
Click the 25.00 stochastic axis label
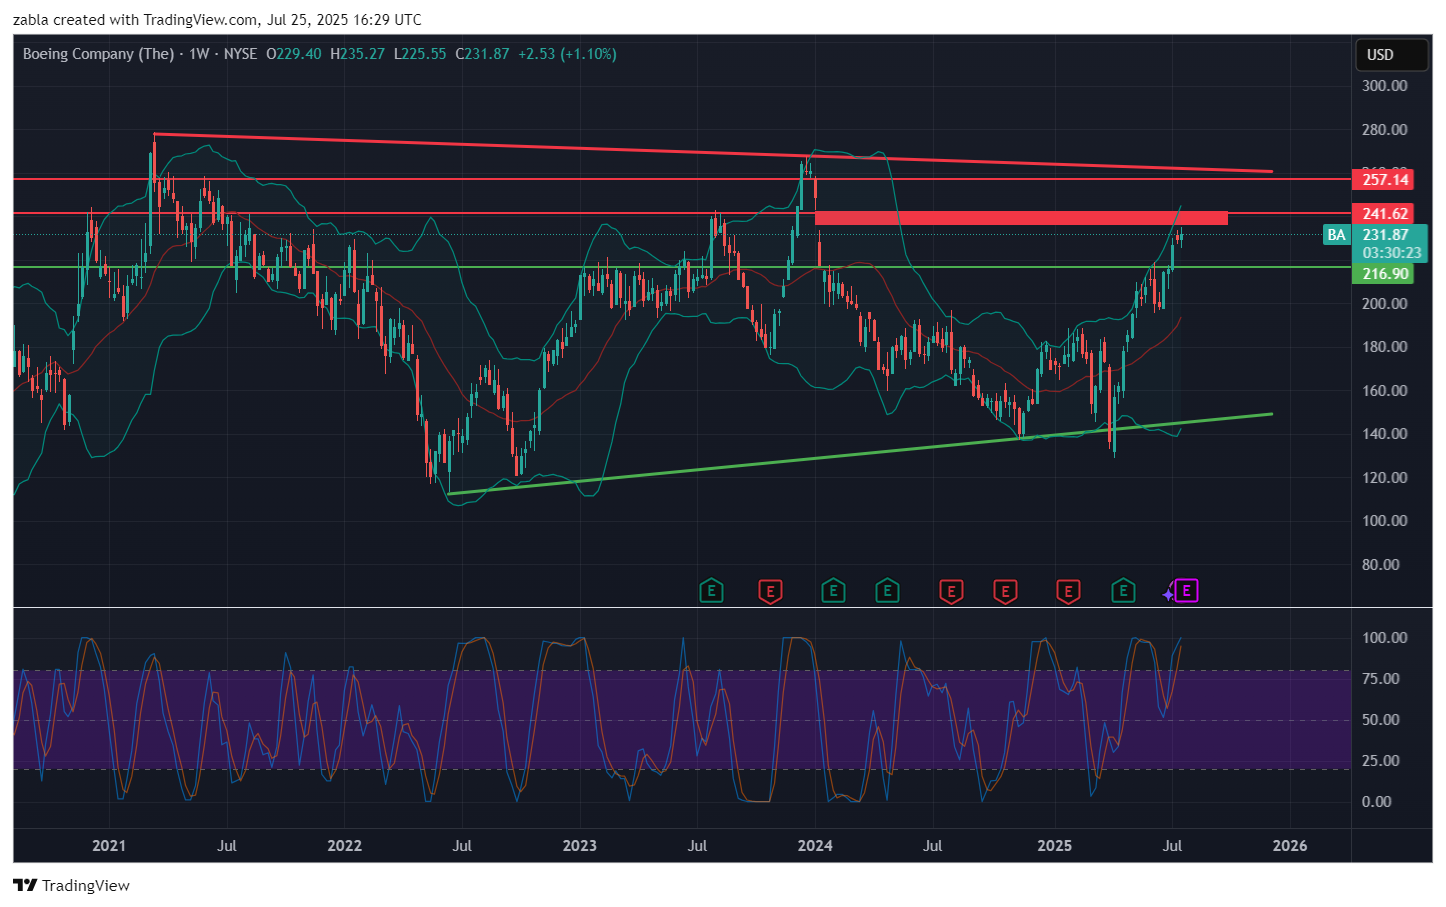point(1380,761)
